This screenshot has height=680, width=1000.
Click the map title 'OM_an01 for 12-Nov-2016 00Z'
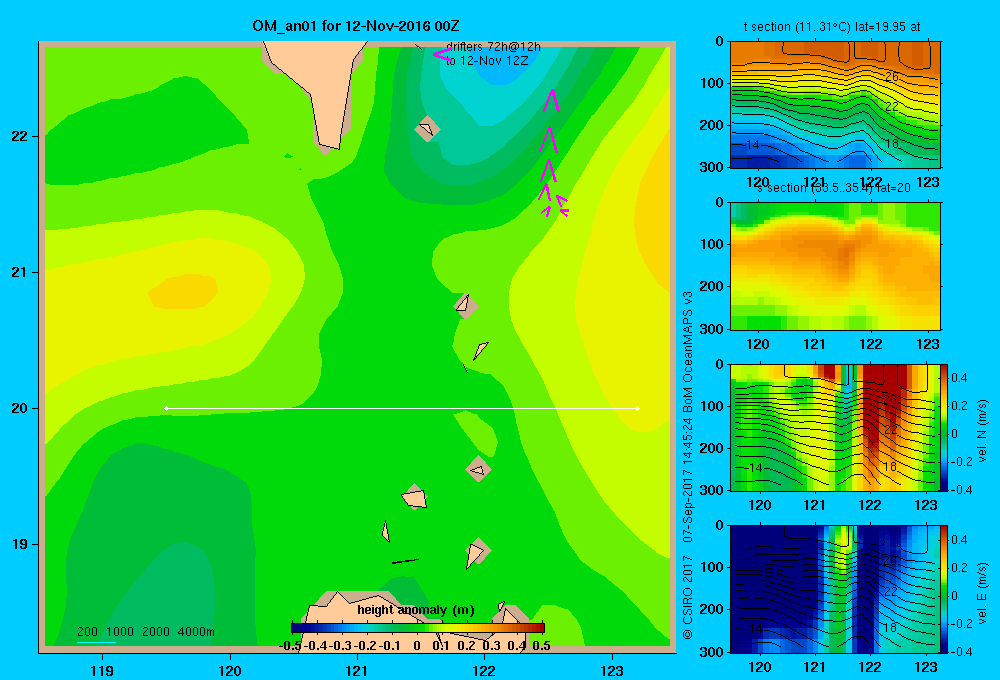(356, 26)
